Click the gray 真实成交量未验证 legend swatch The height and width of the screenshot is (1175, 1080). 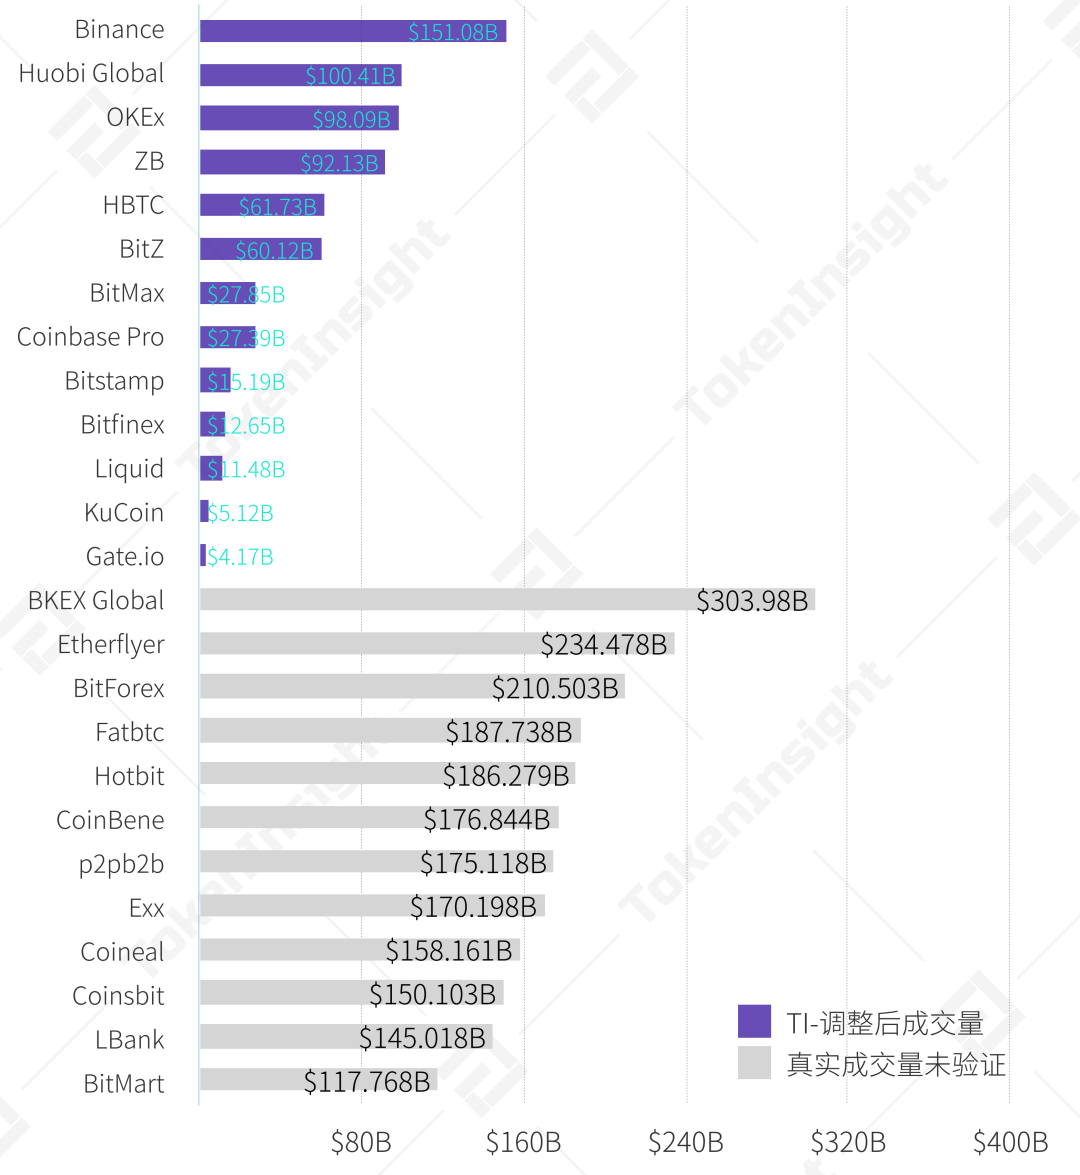click(754, 1063)
